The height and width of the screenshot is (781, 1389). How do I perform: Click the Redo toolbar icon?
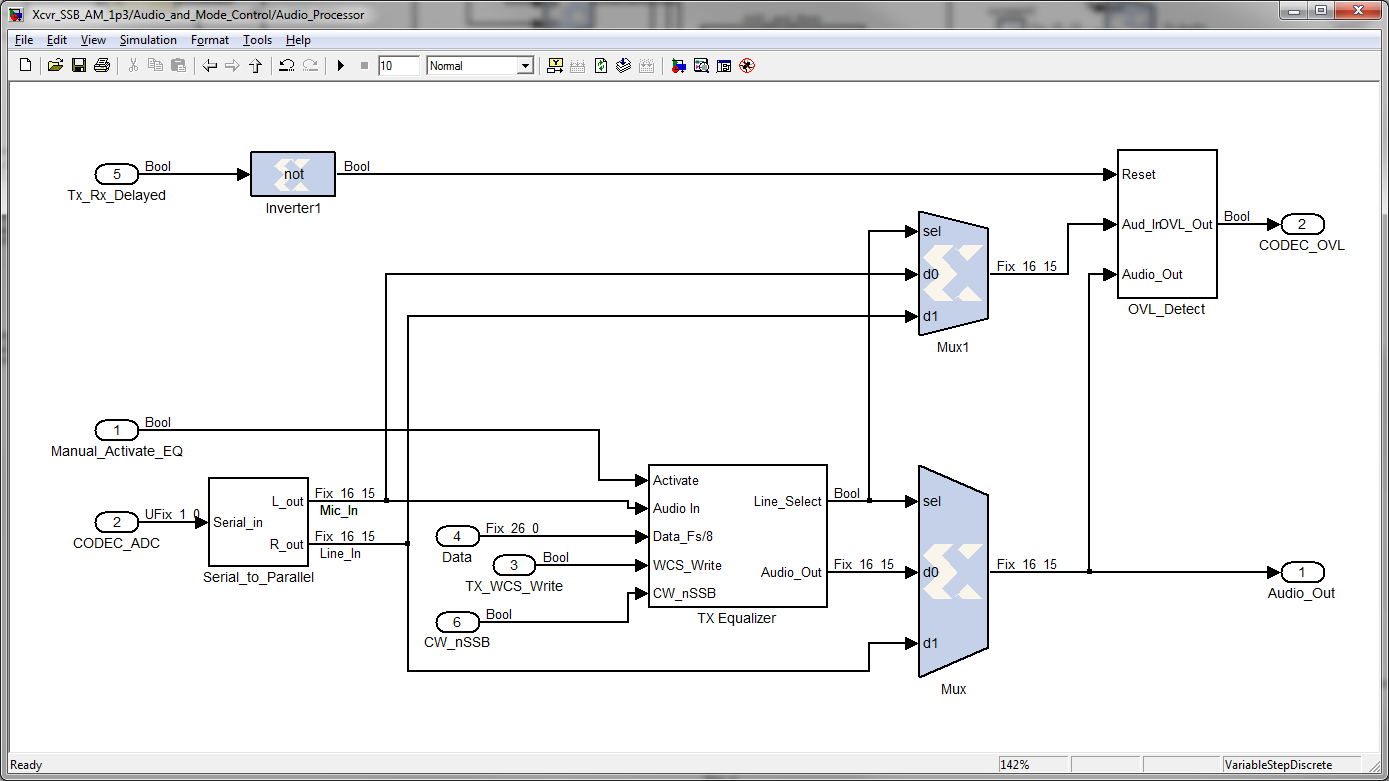(310, 66)
